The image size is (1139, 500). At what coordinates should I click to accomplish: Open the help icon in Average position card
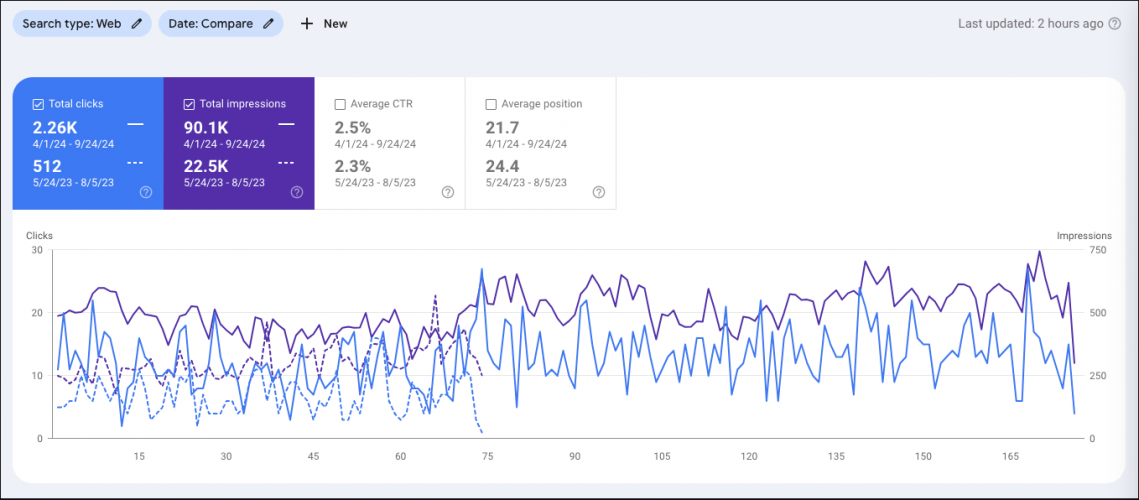pyautogui.click(x=598, y=192)
